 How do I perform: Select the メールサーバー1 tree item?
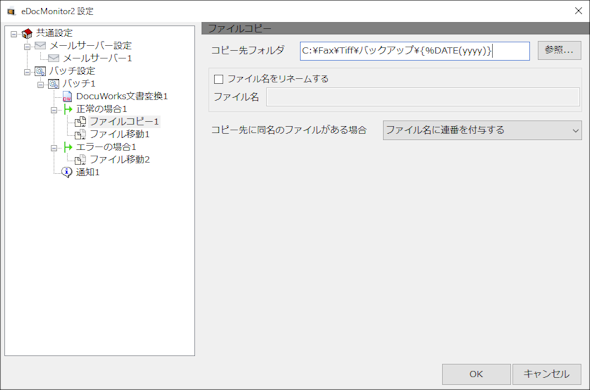(97, 58)
